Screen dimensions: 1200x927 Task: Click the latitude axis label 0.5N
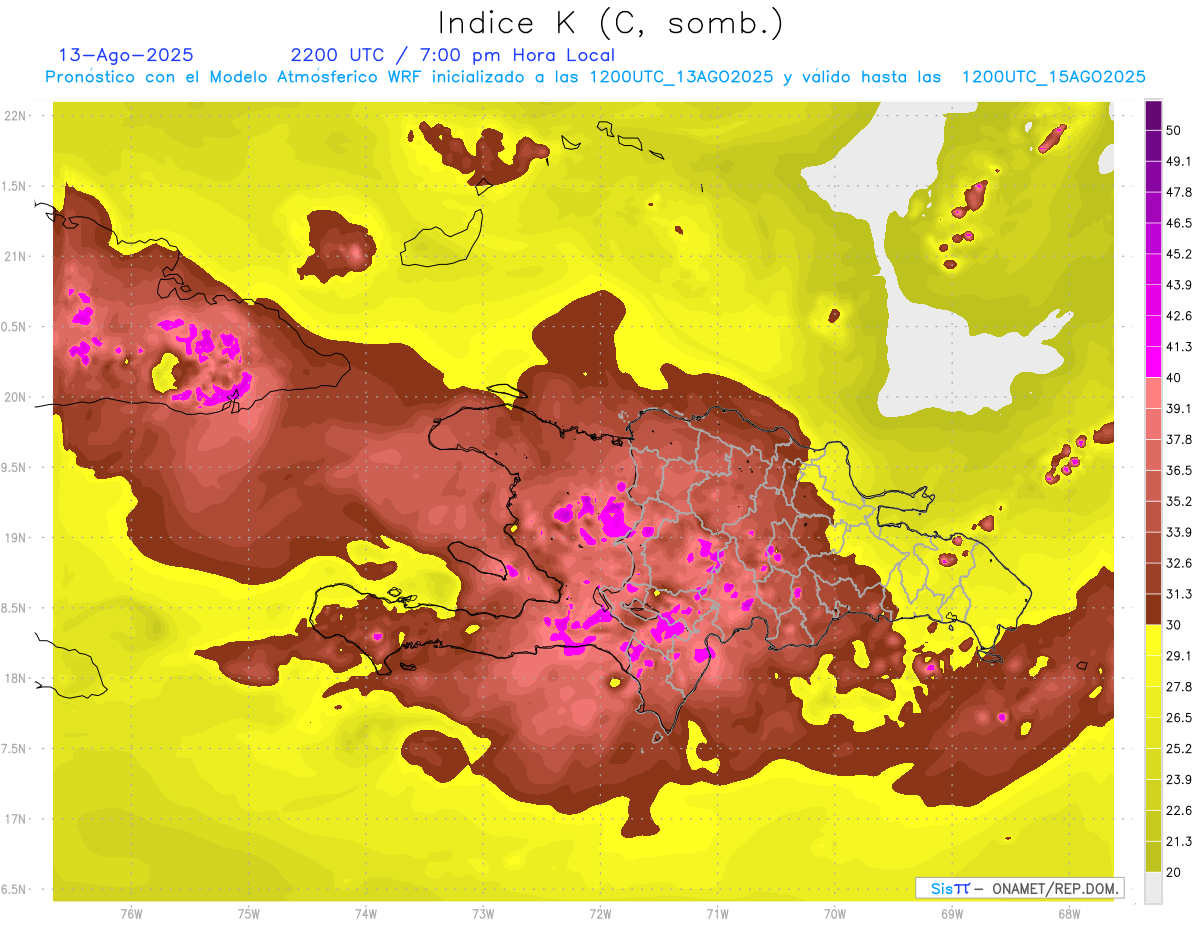tap(13, 327)
